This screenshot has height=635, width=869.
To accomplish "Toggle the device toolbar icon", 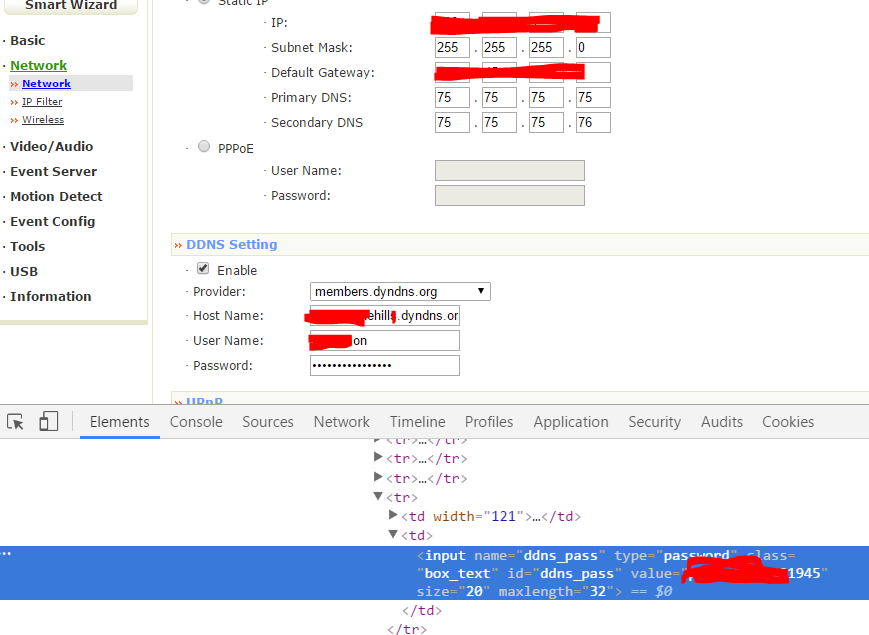I will point(49,422).
